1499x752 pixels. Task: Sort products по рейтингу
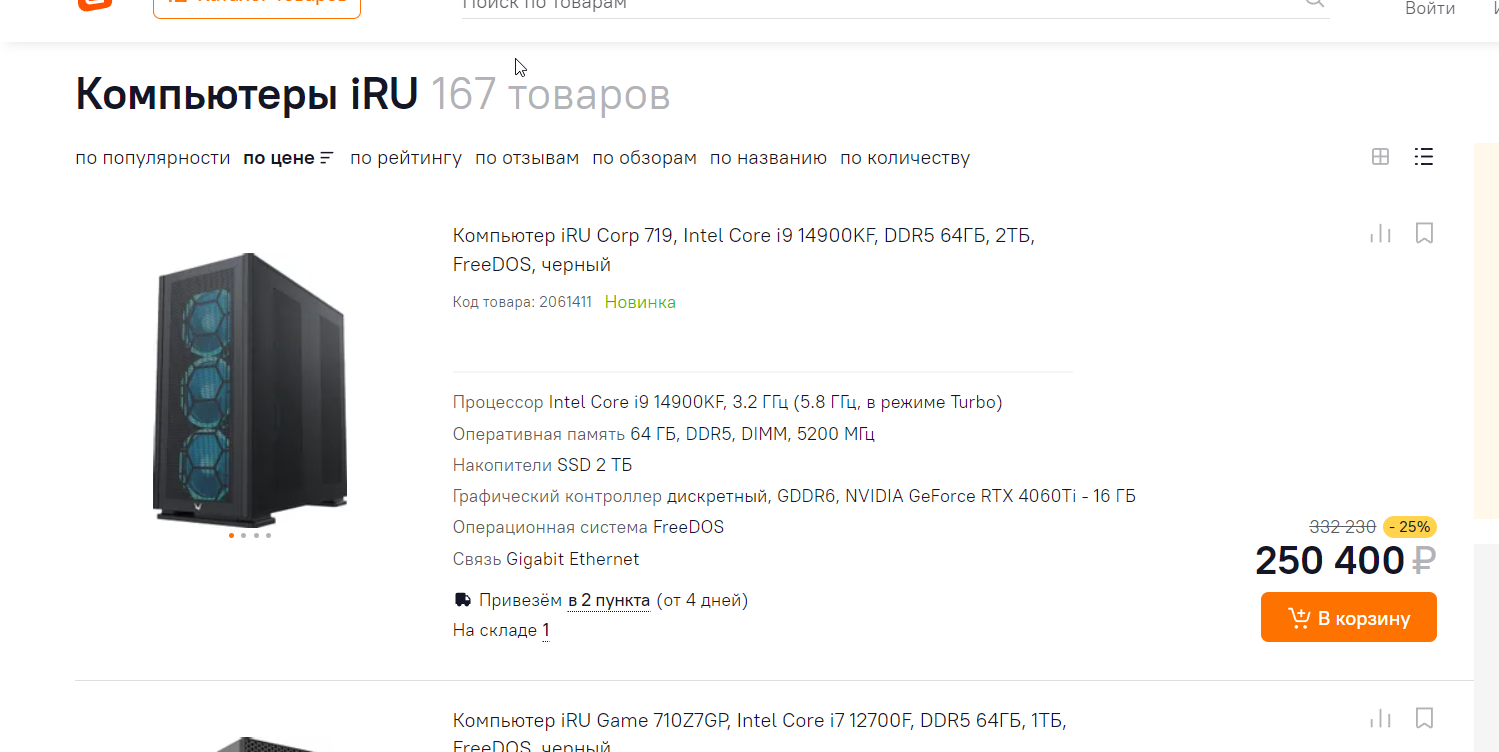coord(406,158)
